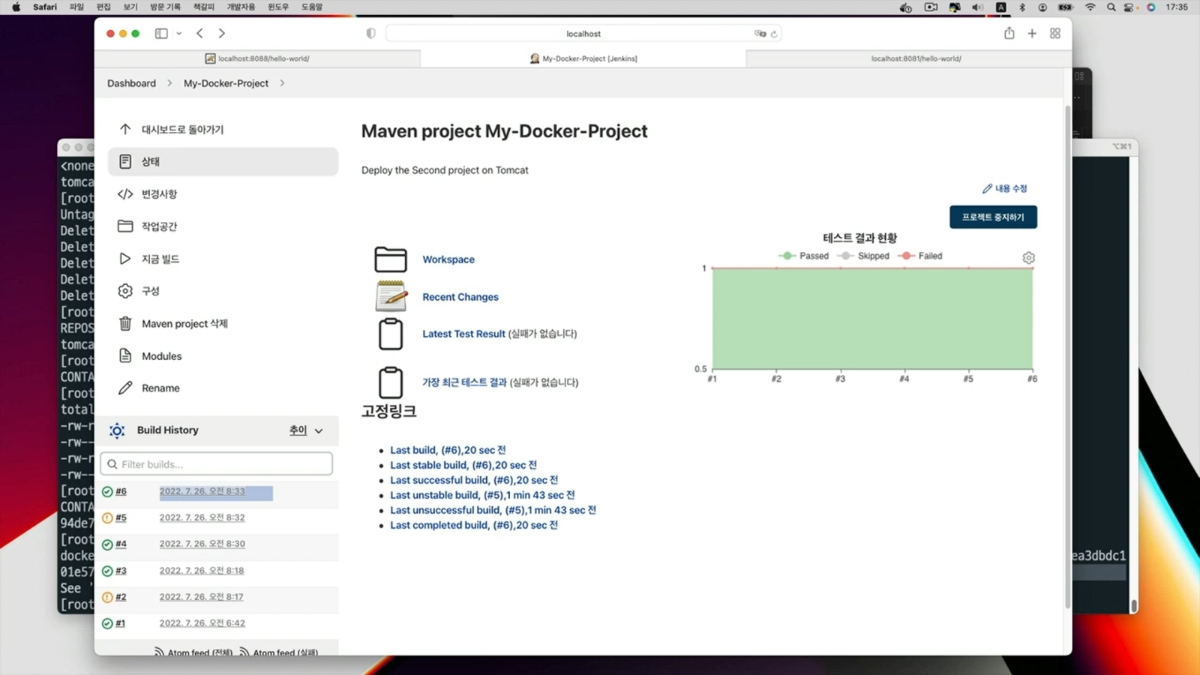Open build date 2022. 7. 26. 오전 6:42

[202, 623]
